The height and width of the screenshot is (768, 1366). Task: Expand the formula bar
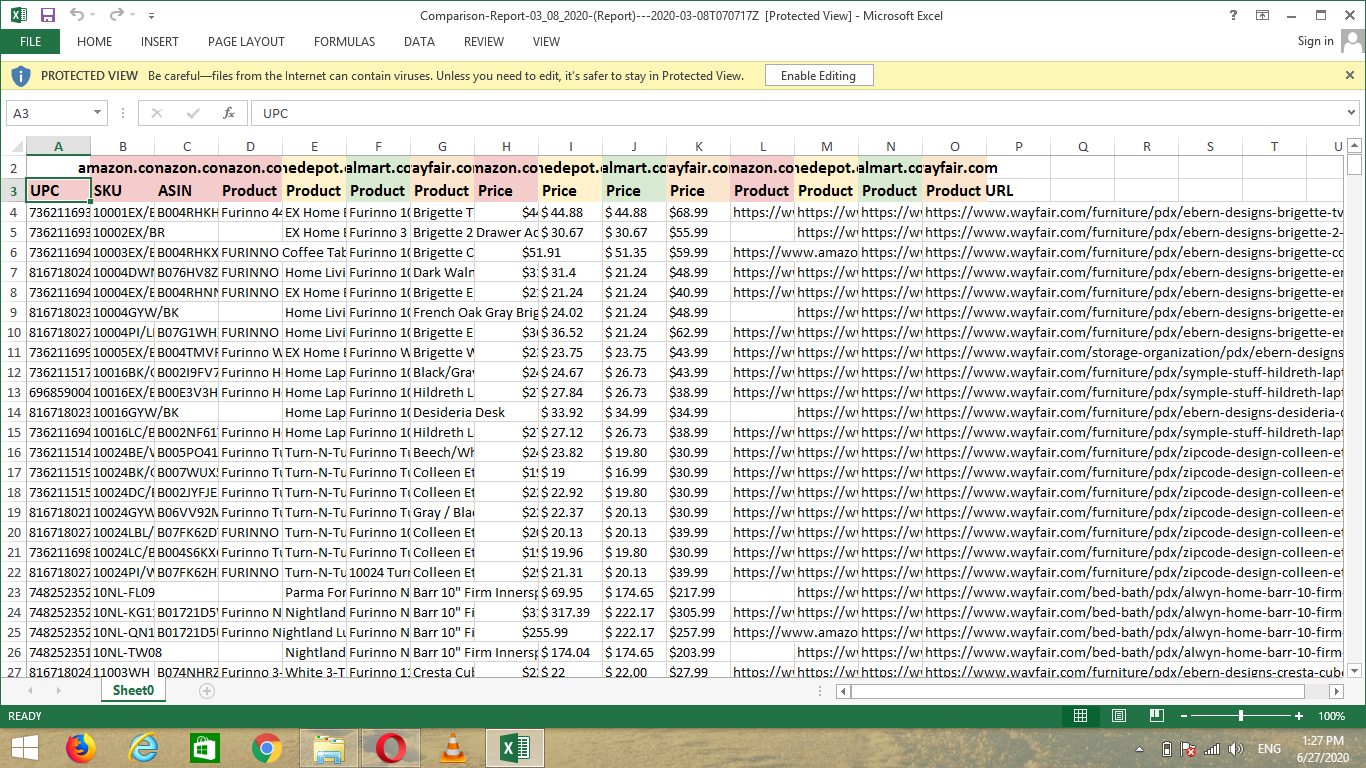pyautogui.click(x=1352, y=114)
